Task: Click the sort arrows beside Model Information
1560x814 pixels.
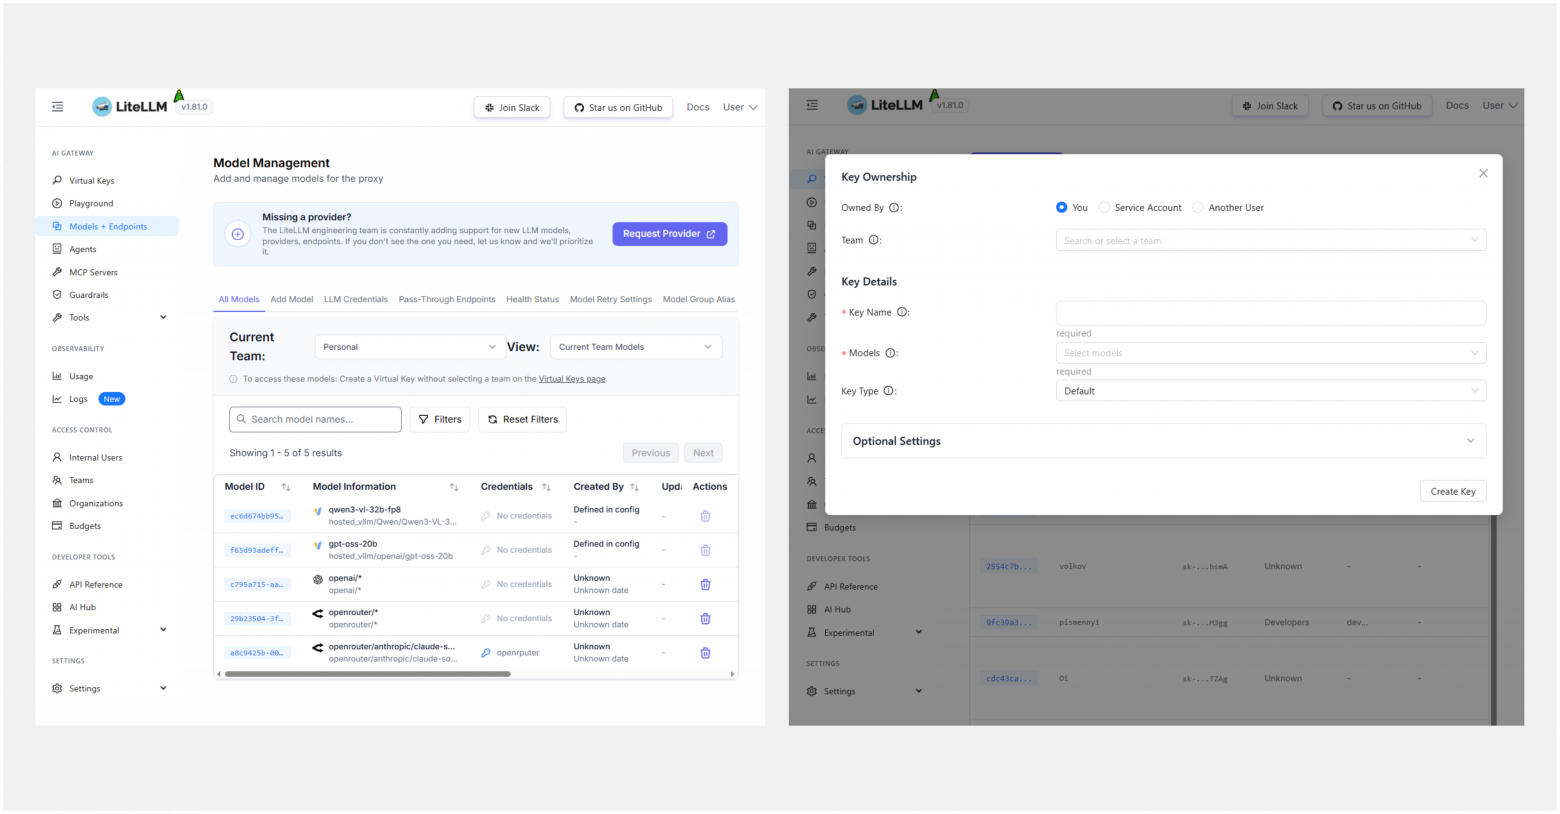Action: tap(454, 487)
